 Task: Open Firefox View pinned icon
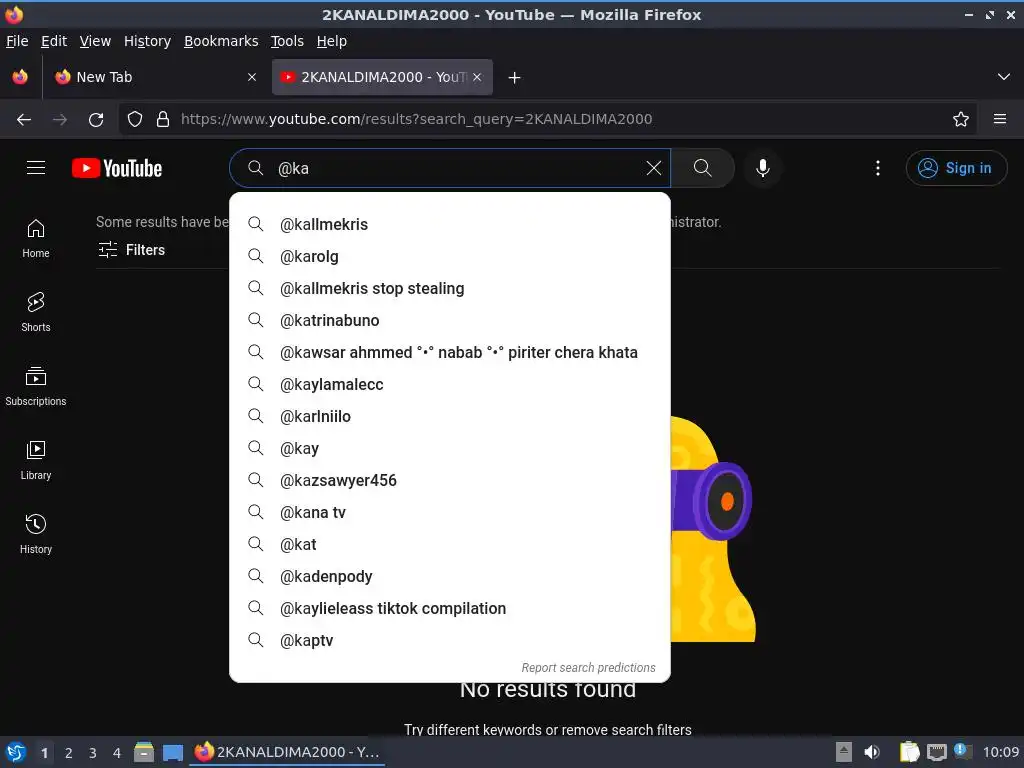[x=20, y=77]
